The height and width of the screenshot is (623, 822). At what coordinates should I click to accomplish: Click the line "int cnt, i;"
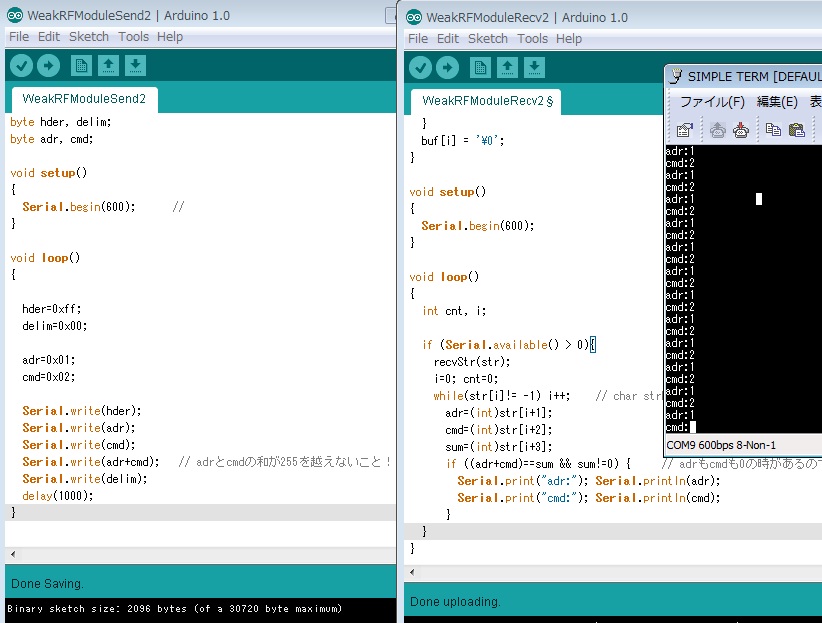(x=454, y=311)
